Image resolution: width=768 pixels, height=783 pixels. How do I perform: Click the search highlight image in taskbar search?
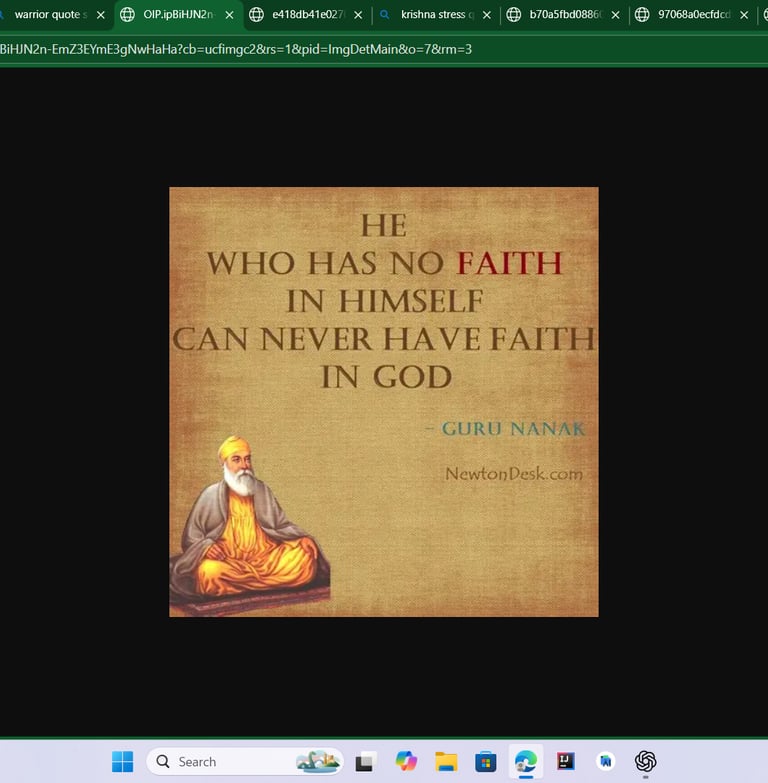[318, 762]
